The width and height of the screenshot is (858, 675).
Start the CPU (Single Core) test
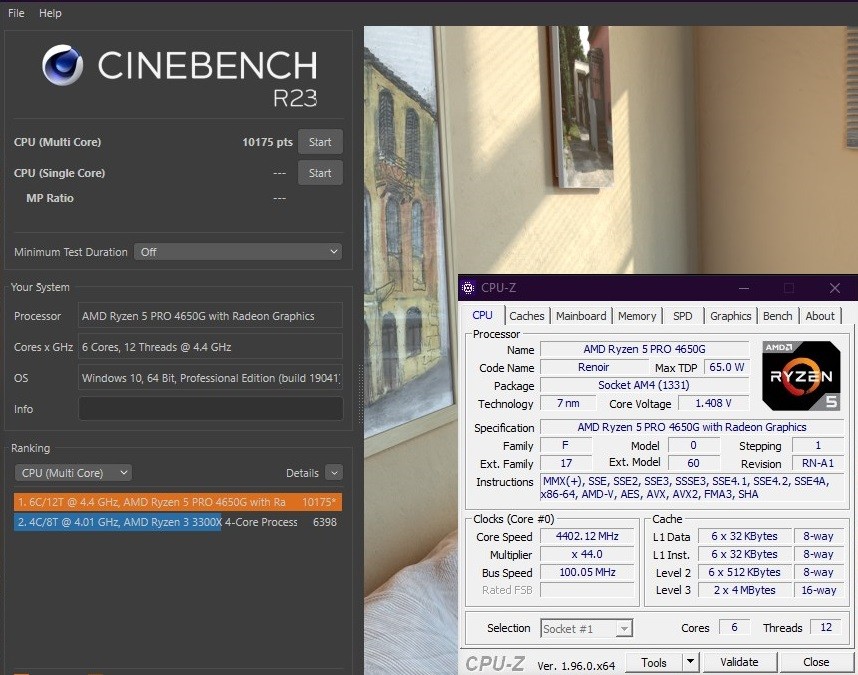point(320,173)
